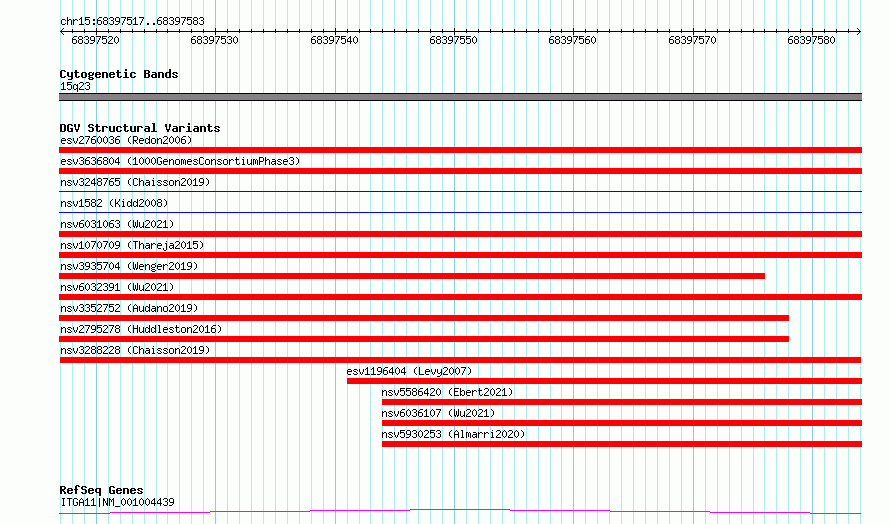
Task: Click the red bar under nsv5586420 (Ebert2021)
Action: click(x=622, y=402)
